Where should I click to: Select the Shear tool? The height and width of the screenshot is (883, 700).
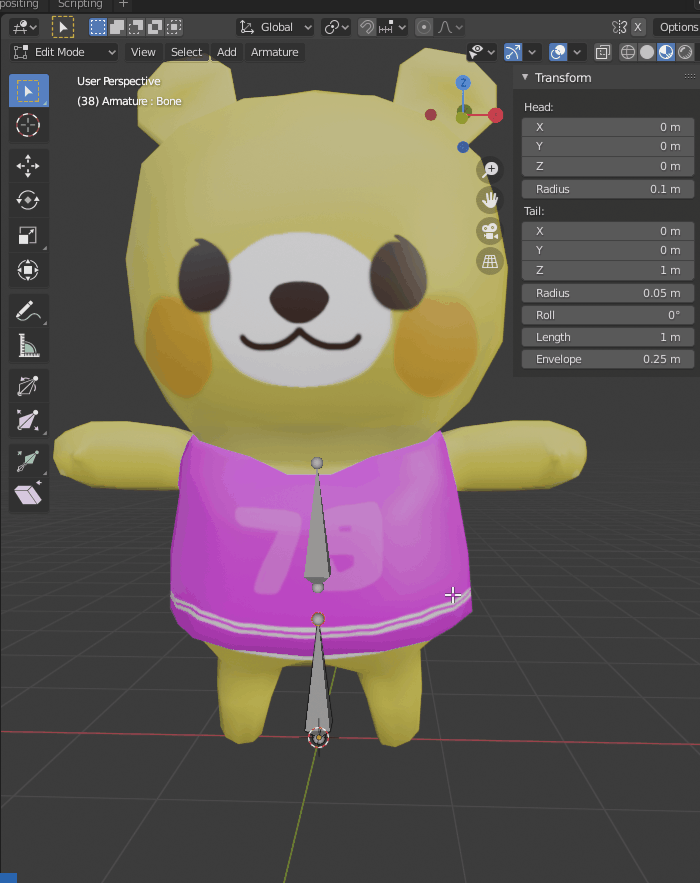[28, 495]
